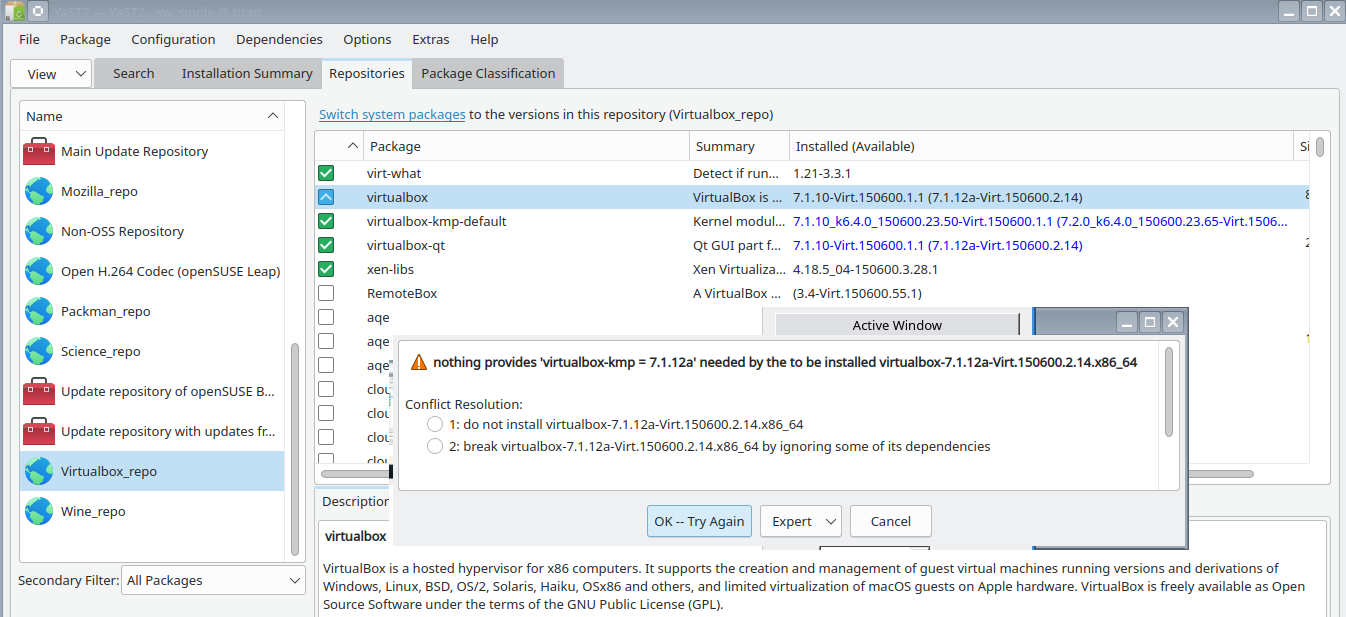Select option 2: break virtualbox by ignoring dependencies
This screenshot has width=1346, height=617.
click(x=435, y=447)
